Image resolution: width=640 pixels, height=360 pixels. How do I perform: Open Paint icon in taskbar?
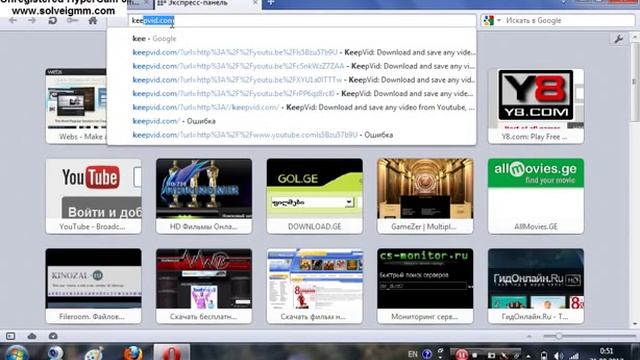[94, 353]
